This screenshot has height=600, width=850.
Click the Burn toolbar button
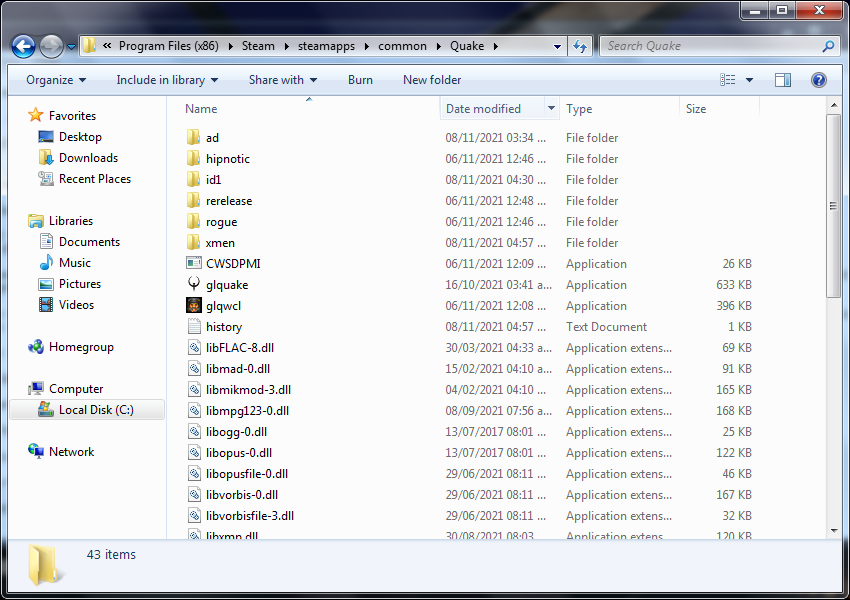[x=360, y=80]
